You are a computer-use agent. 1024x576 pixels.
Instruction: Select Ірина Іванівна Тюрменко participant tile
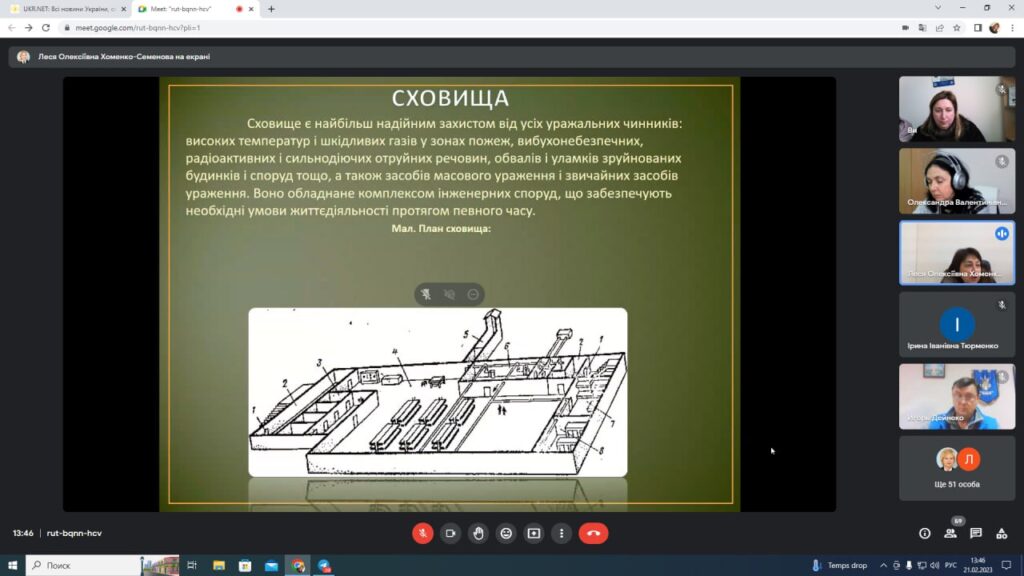[957, 325]
